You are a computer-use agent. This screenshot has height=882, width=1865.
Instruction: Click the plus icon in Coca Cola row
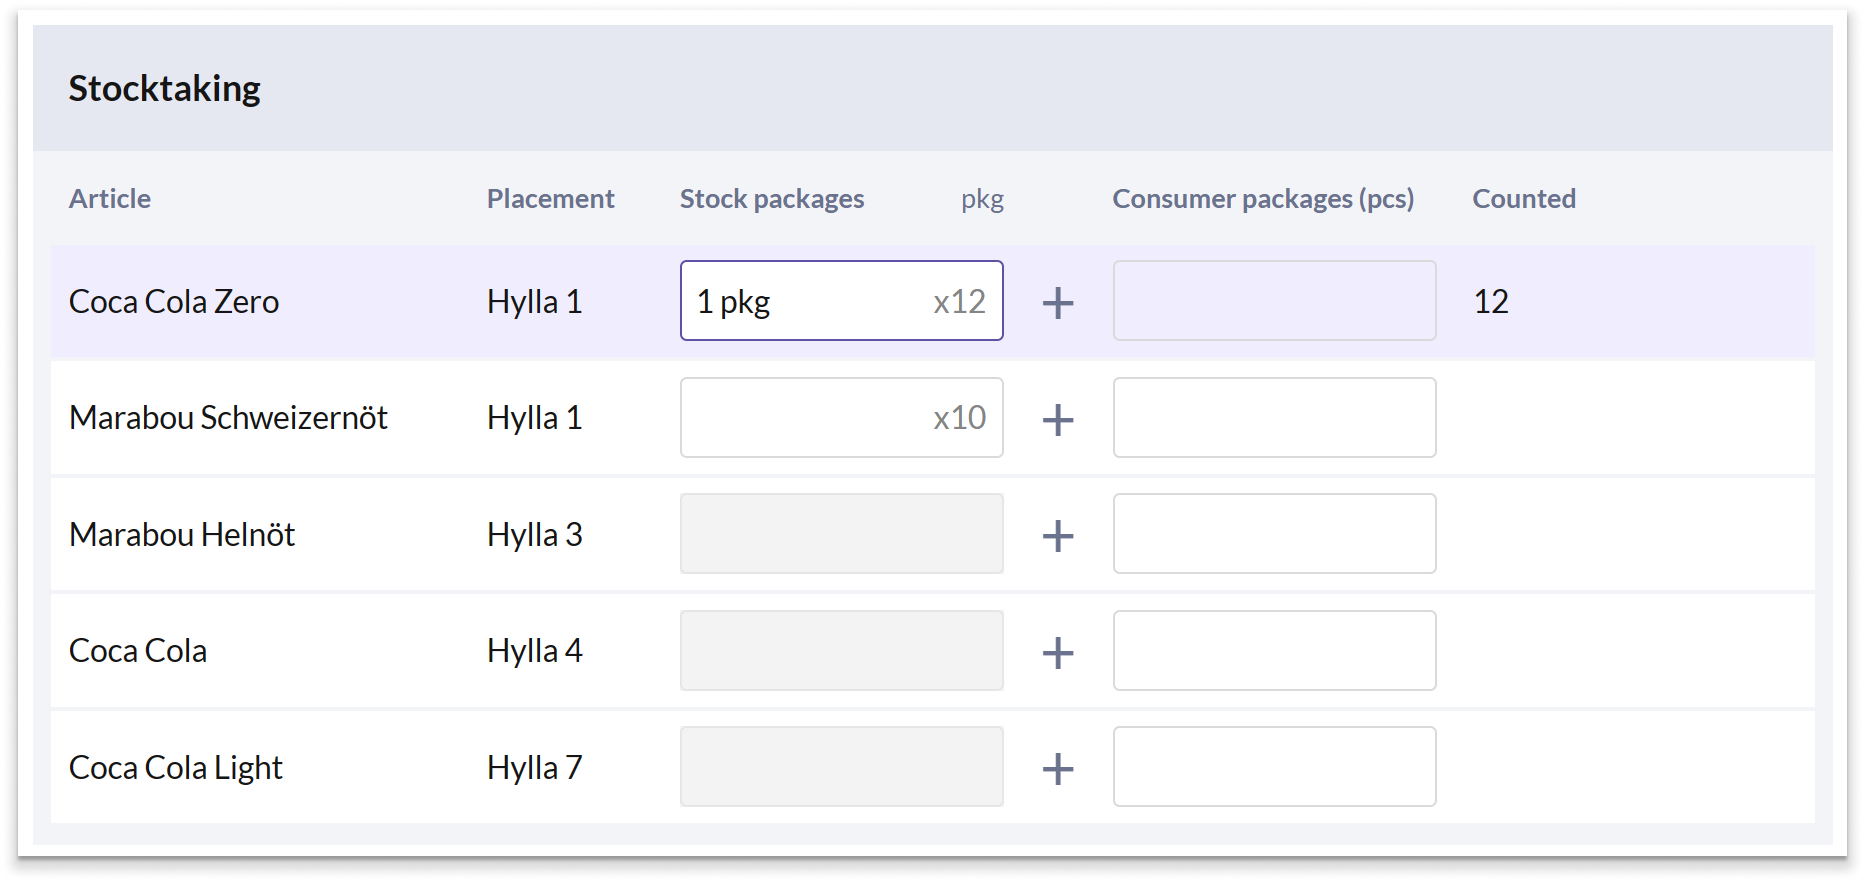click(1057, 653)
